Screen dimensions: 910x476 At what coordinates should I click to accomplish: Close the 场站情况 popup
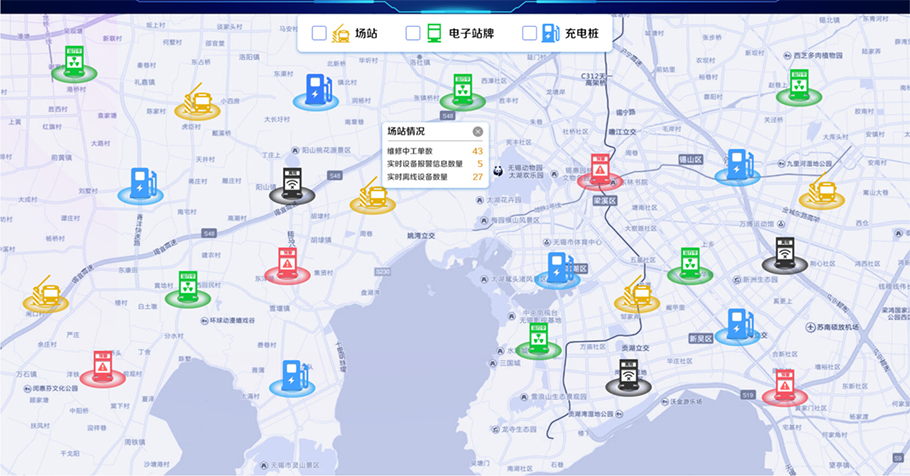[477, 131]
